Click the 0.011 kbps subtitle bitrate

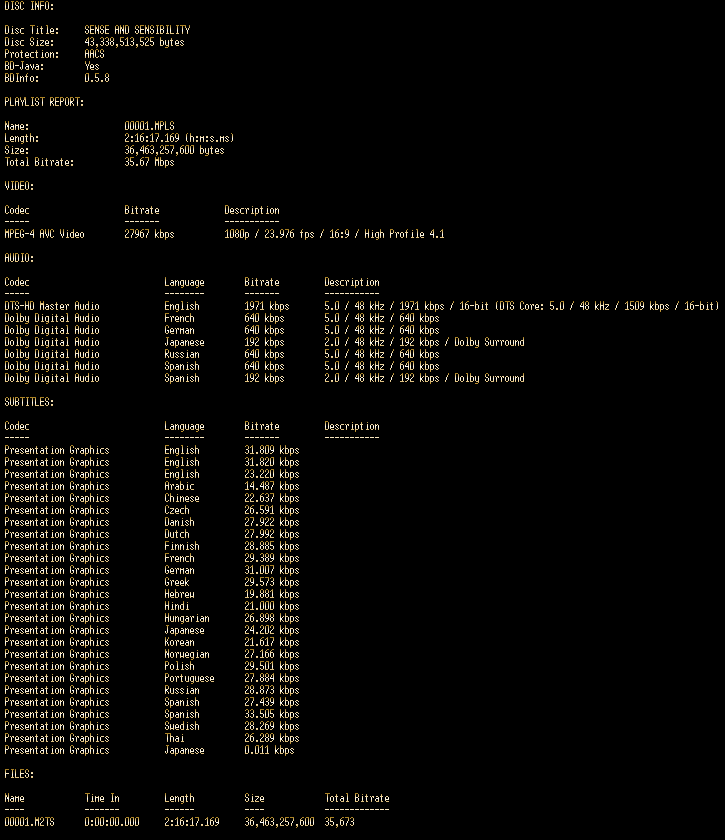[x=269, y=750]
